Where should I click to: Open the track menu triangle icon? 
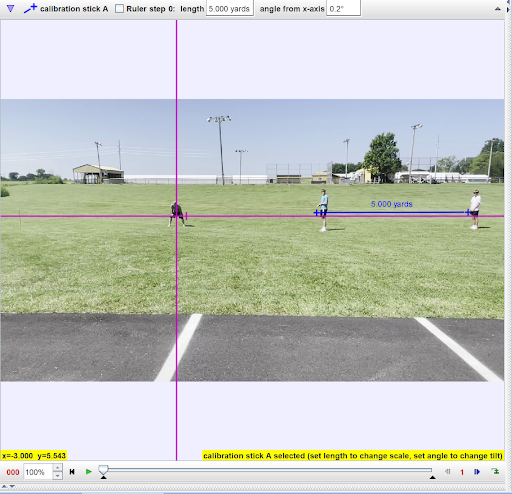[x=10, y=9]
